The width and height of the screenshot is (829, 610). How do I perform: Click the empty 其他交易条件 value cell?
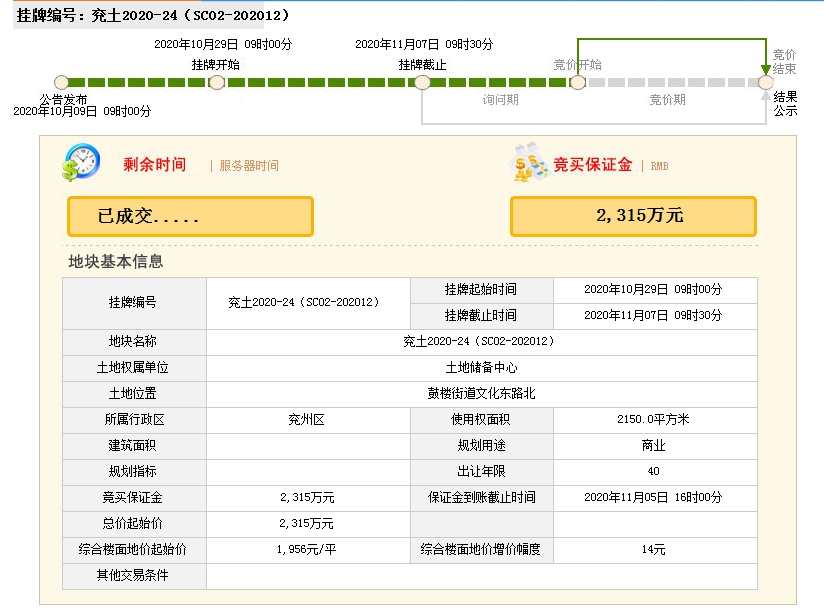click(481, 576)
